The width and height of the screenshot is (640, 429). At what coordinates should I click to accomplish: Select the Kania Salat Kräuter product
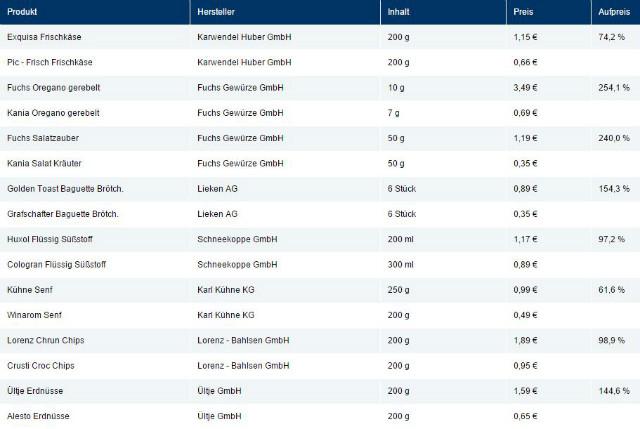[48, 162]
